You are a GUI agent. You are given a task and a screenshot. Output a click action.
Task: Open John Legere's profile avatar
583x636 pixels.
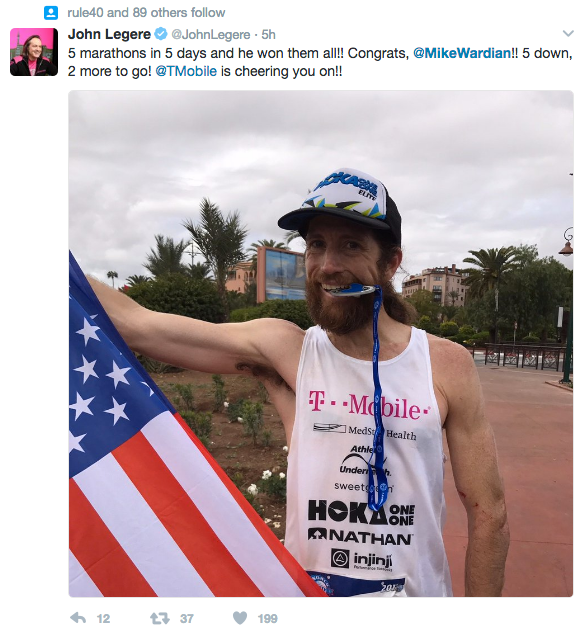pyautogui.click(x=34, y=52)
